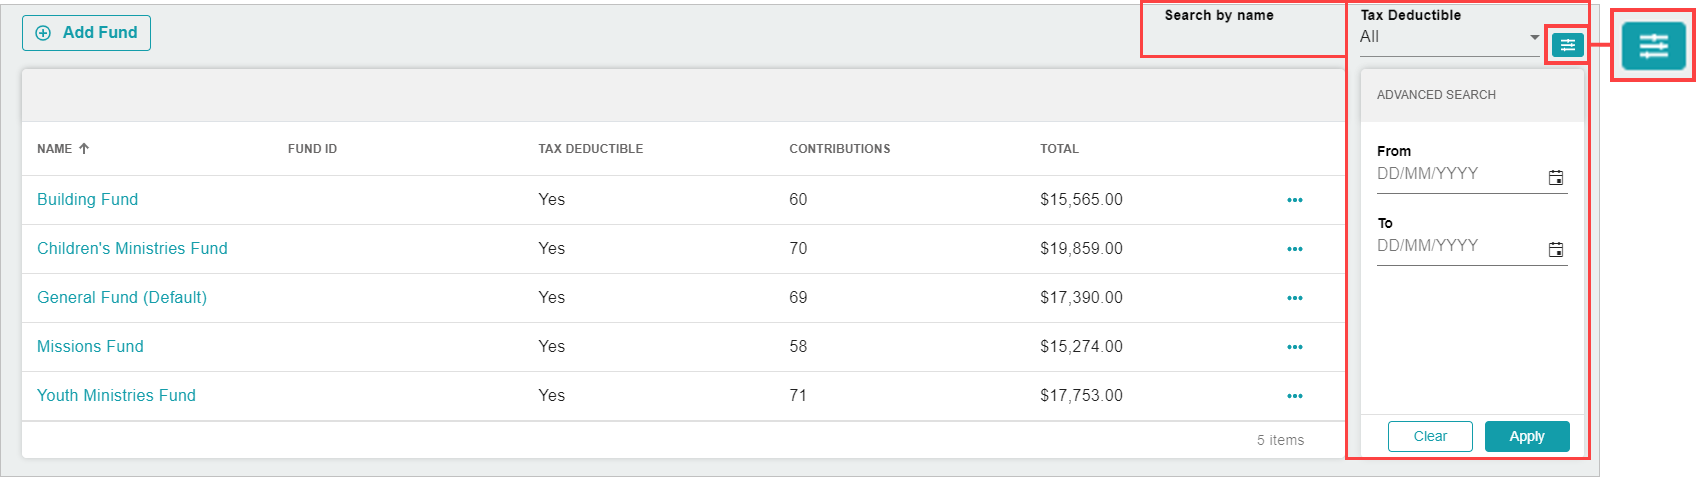This screenshot has width=1696, height=477.
Task: Click the advanced search filter icon
Action: coord(1567,45)
